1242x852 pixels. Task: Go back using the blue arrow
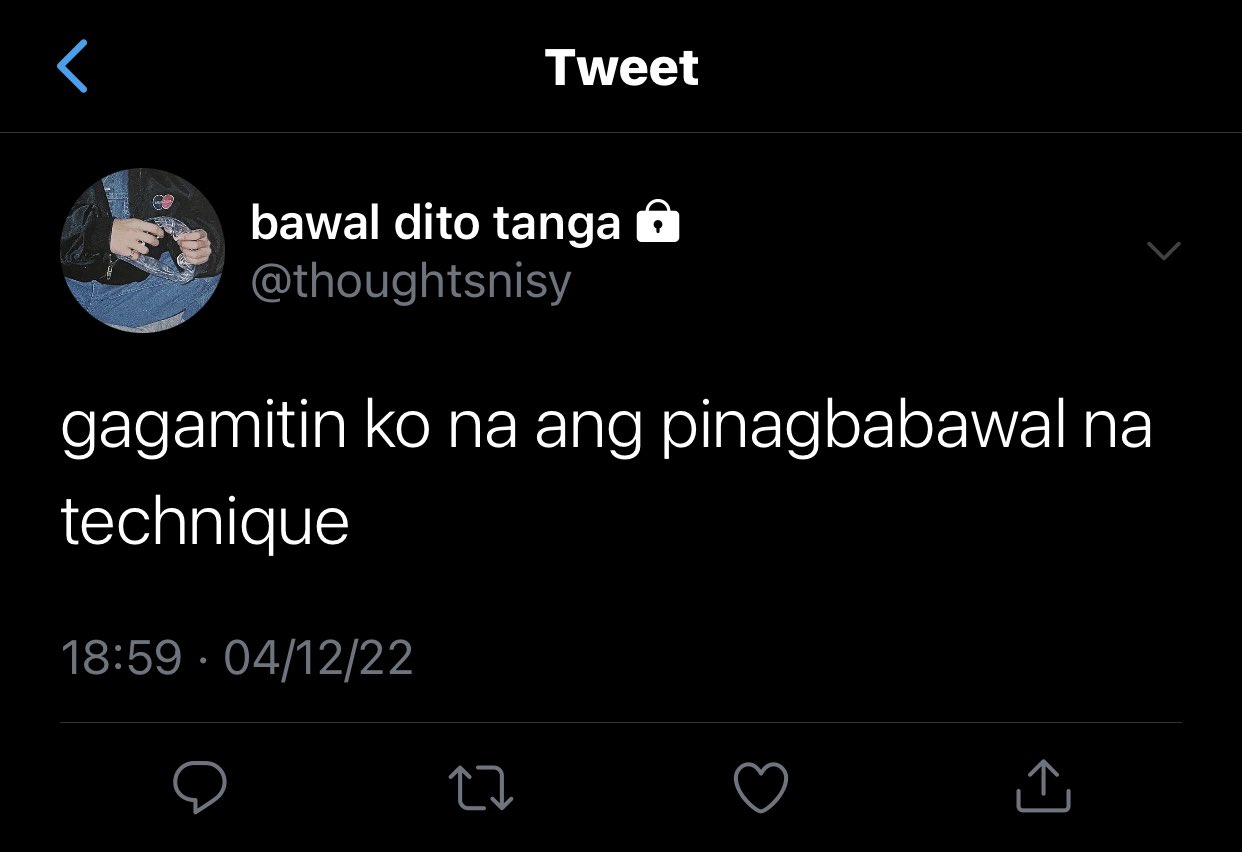click(72, 67)
